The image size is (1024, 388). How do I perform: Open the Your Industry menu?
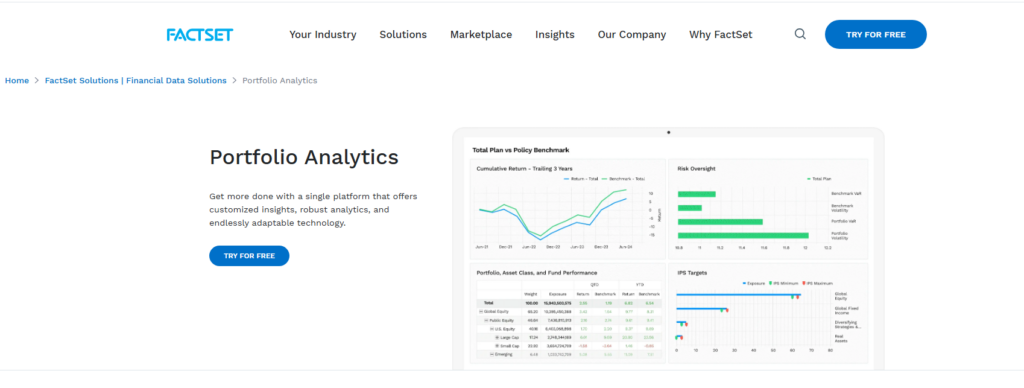[323, 35]
